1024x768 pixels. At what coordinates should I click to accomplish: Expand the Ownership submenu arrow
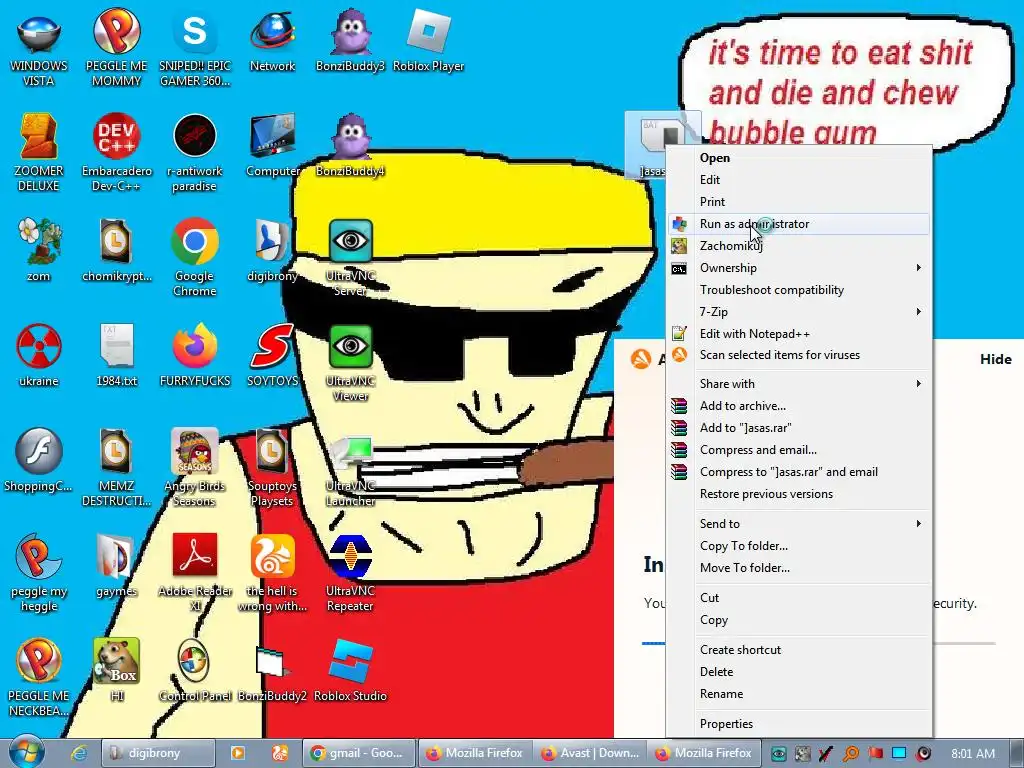tap(919, 268)
